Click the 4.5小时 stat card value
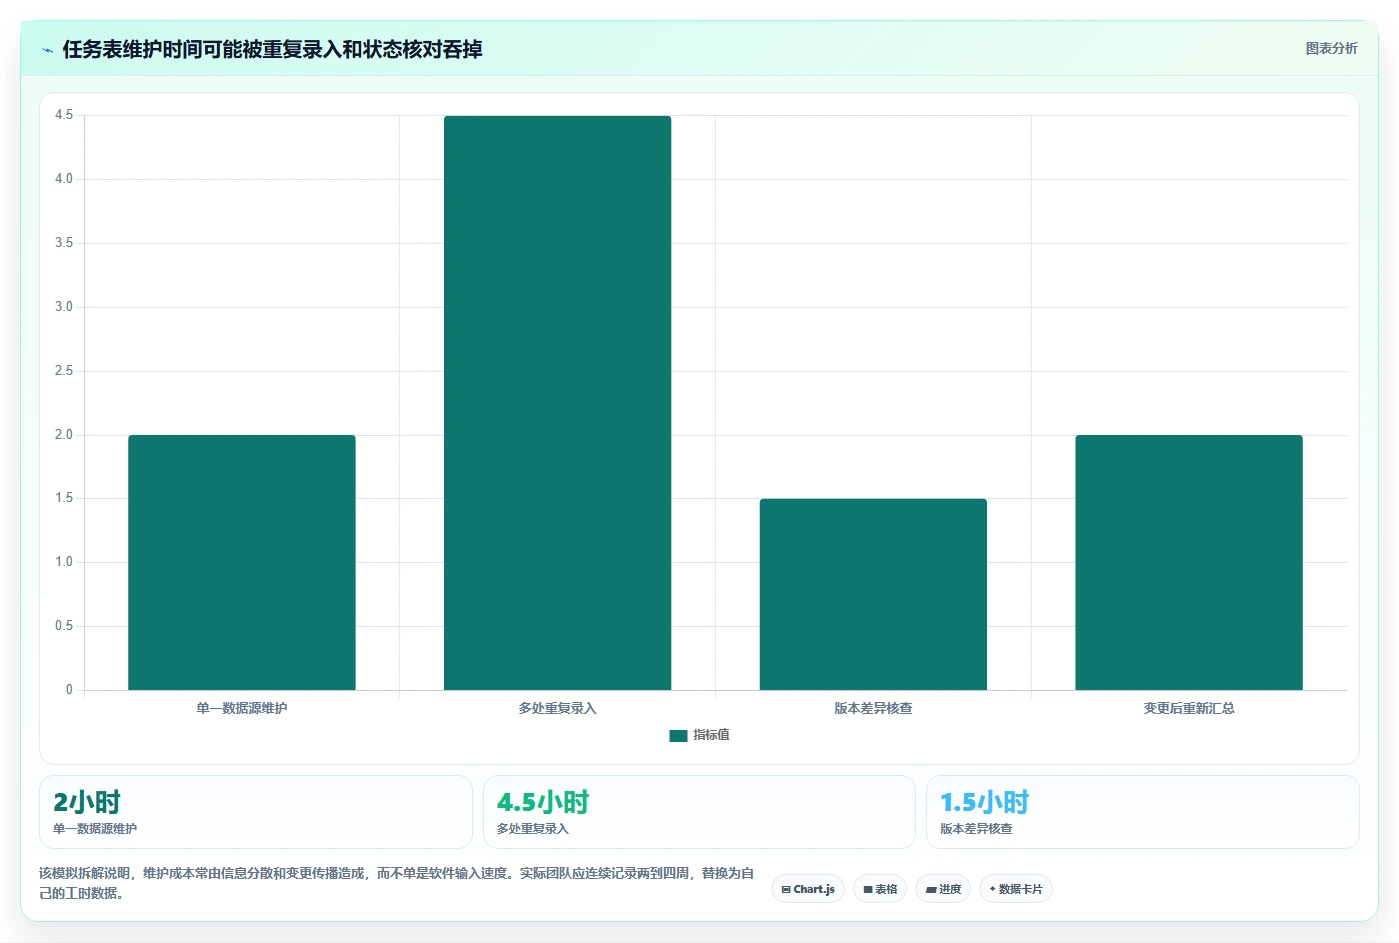This screenshot has height=943, width=1399. (x=543, y=802)
